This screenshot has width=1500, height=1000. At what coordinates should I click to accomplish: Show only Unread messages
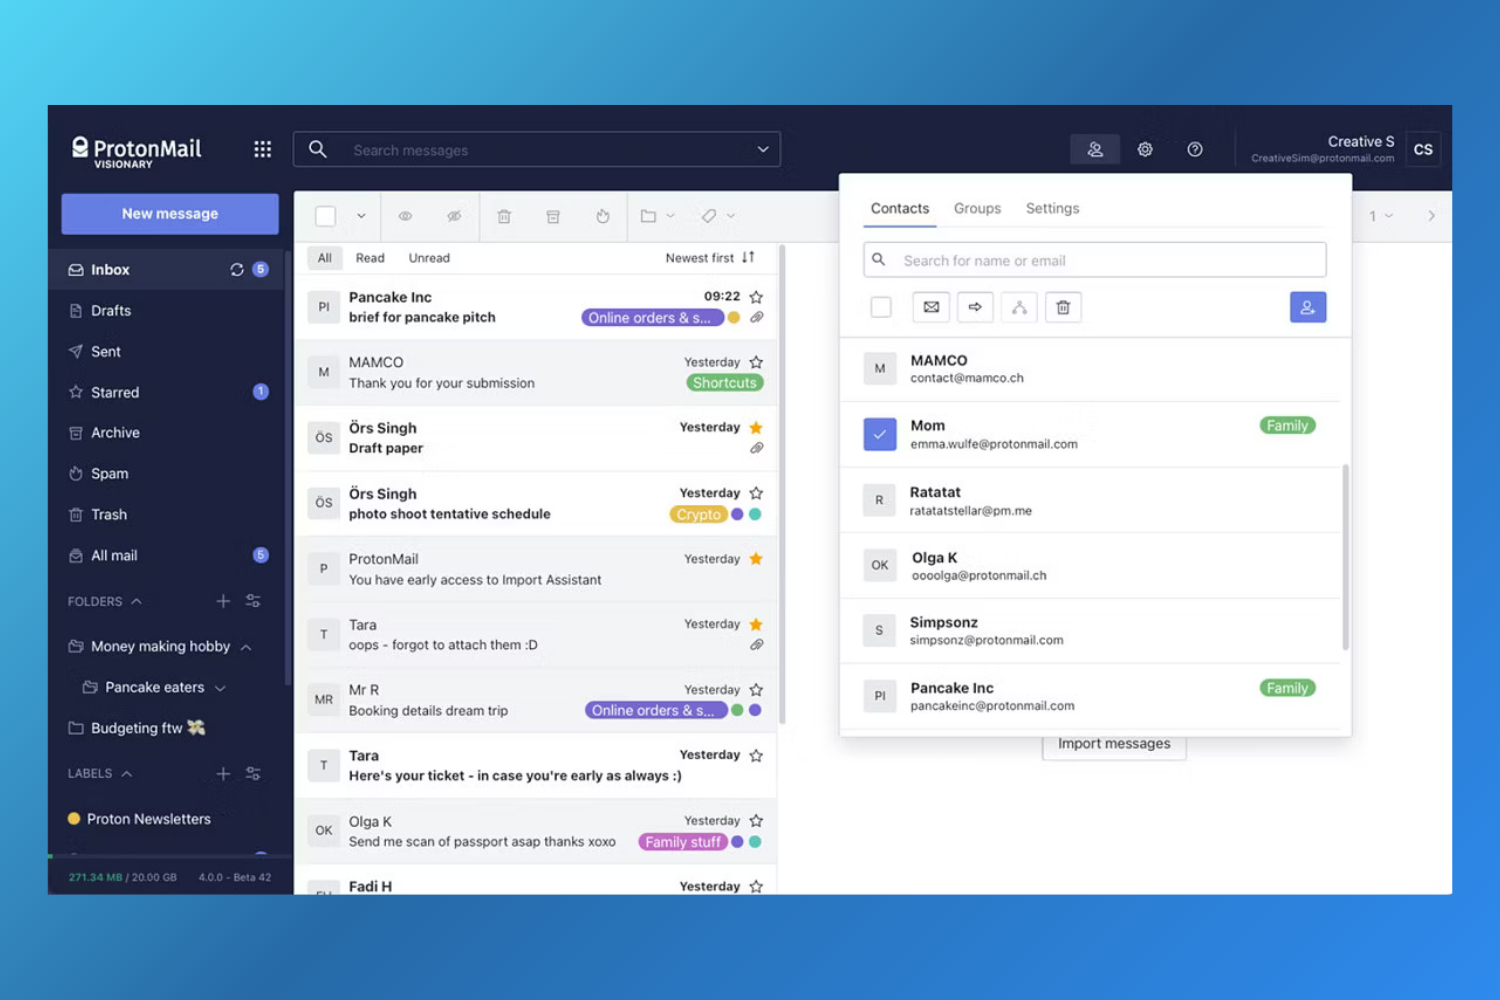[x=428, y=257]
